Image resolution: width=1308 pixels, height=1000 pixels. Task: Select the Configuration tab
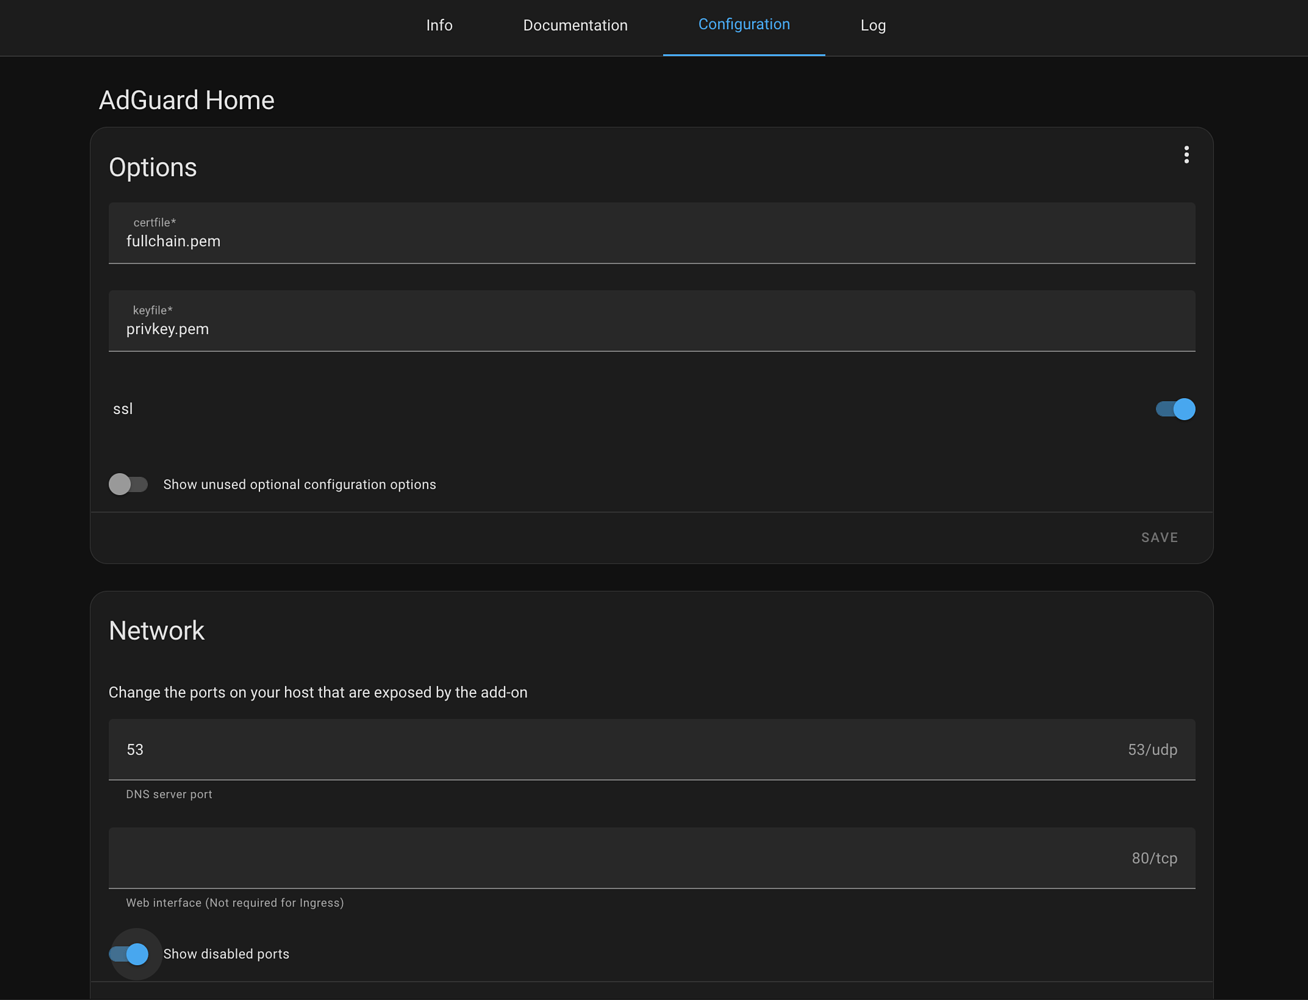click(x=743, y=25)
